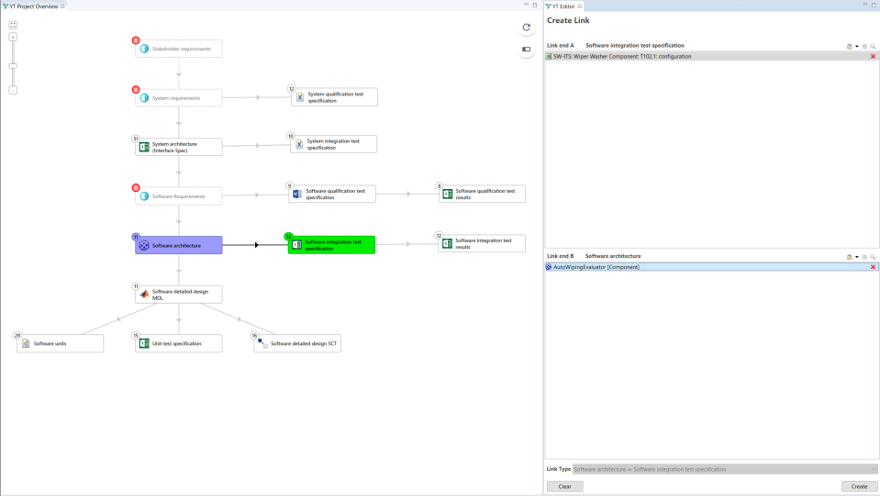Screen dimensions: 880x496
Task: Click the red badge on Stakeholder requirements
Action: [x=136, y=40]
